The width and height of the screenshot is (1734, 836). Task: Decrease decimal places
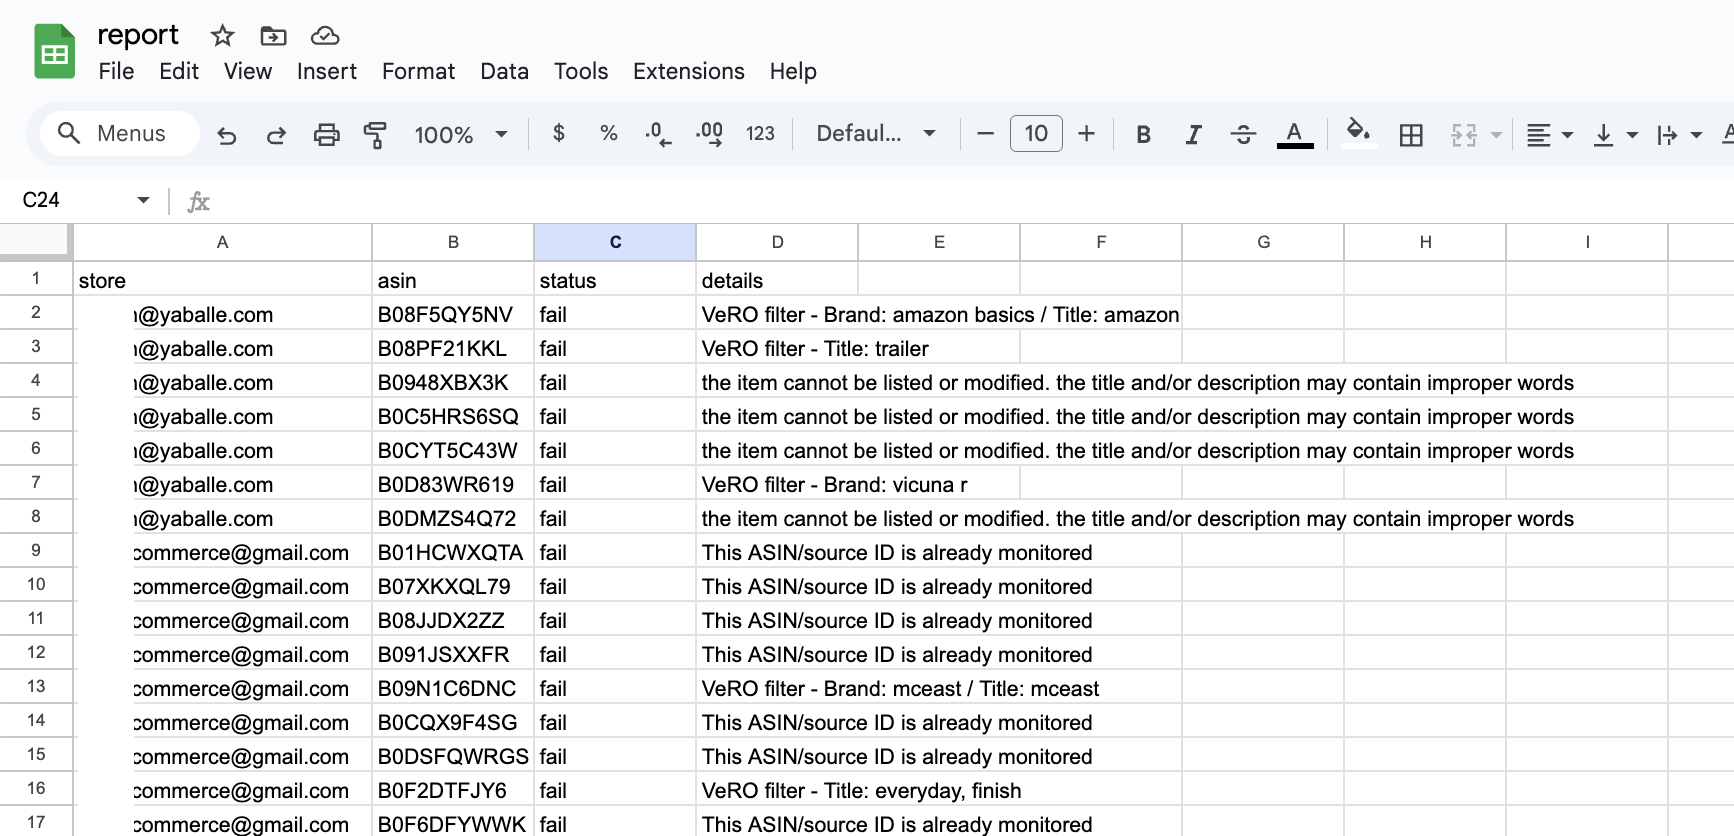click(x=658, y=133)
